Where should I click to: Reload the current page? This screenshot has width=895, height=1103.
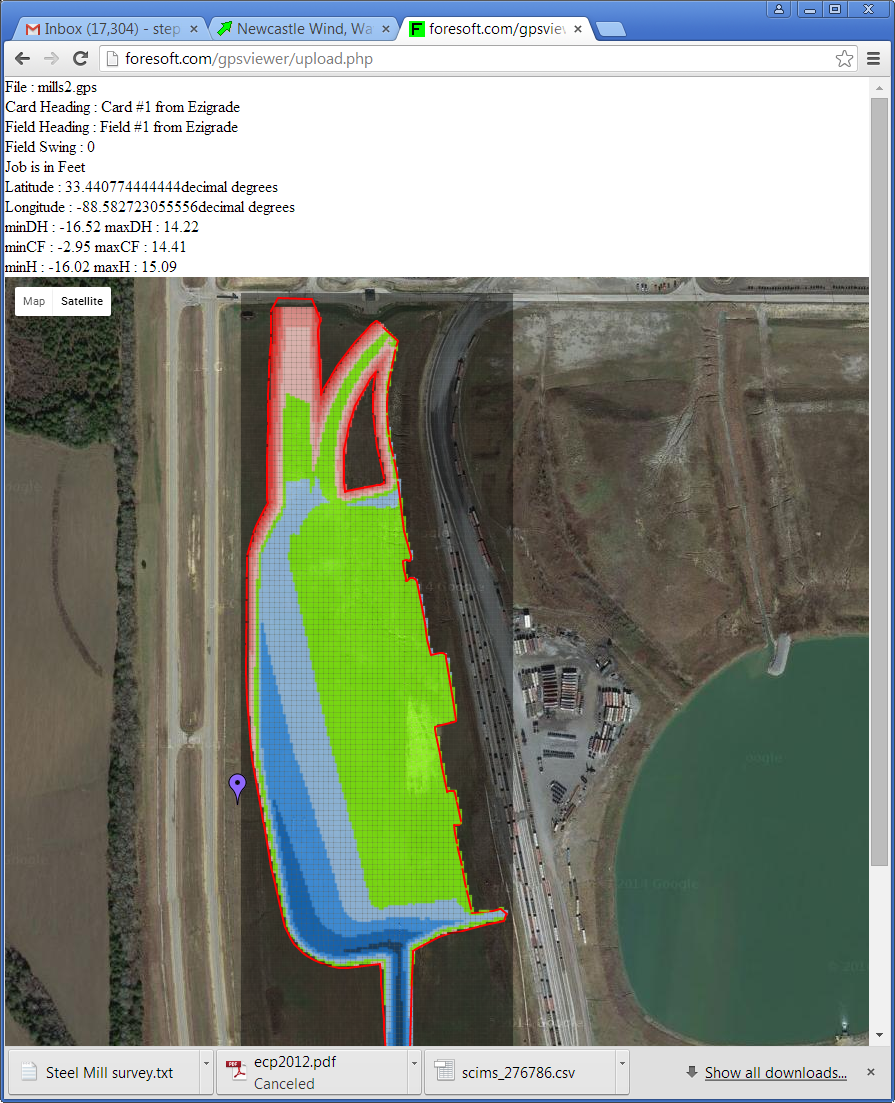[81, 59]
